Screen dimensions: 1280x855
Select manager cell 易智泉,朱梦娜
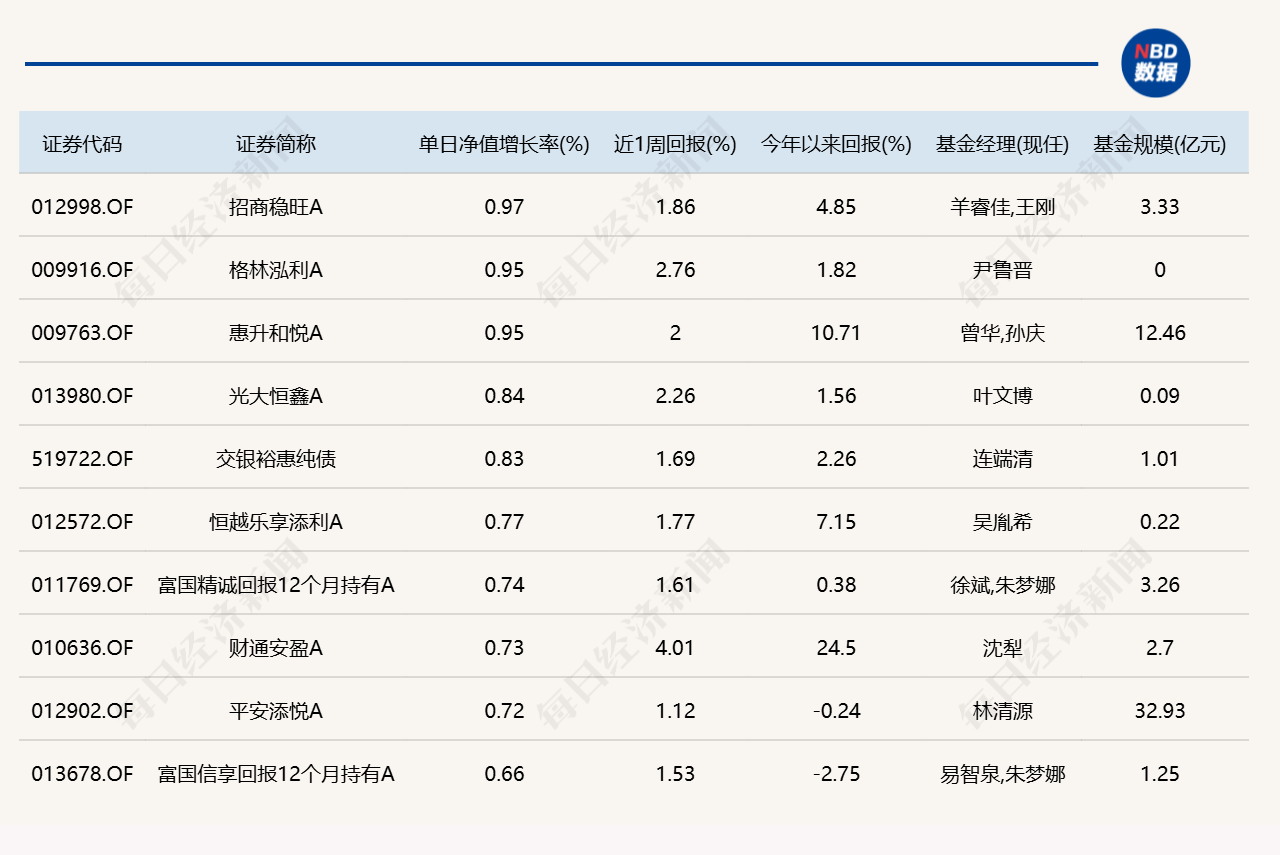coord(1003,774)
